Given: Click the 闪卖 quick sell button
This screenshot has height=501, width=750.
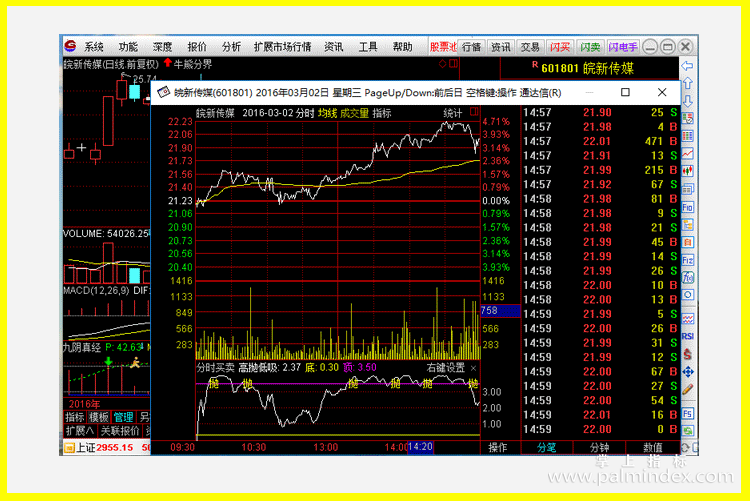Looking at the screenshot, I should pos(590,47).
